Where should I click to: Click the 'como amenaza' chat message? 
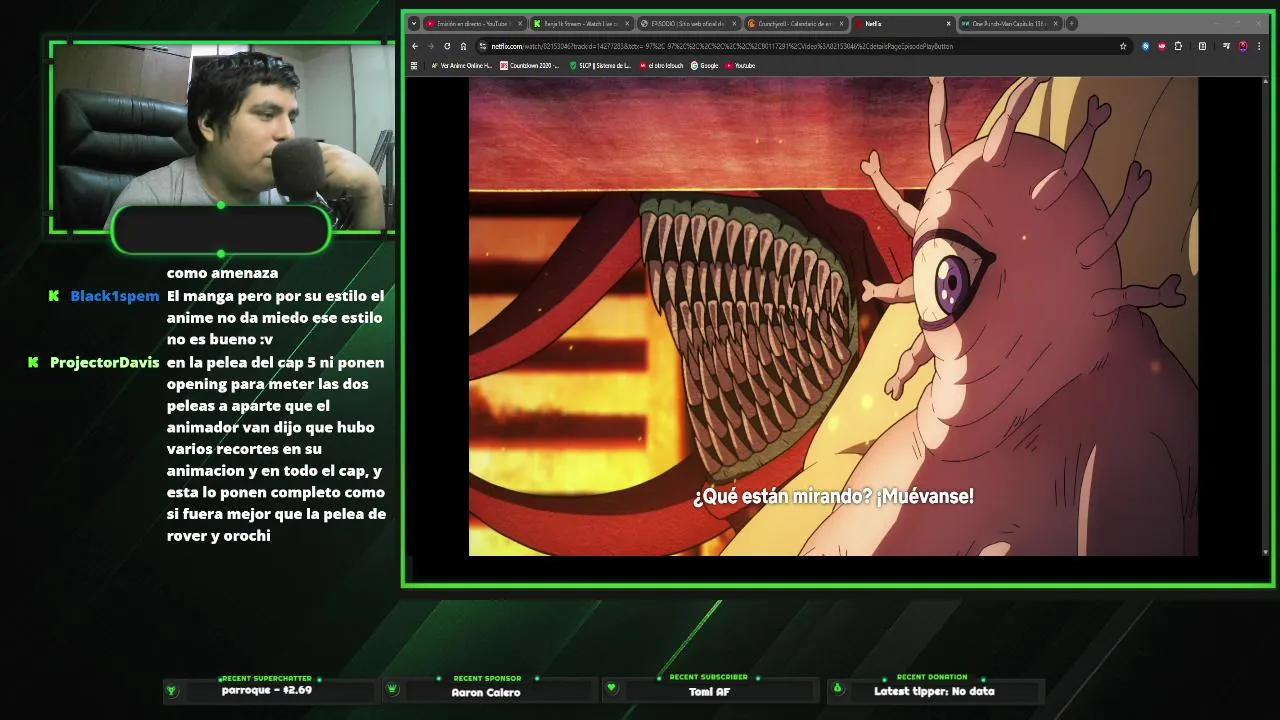222,272
